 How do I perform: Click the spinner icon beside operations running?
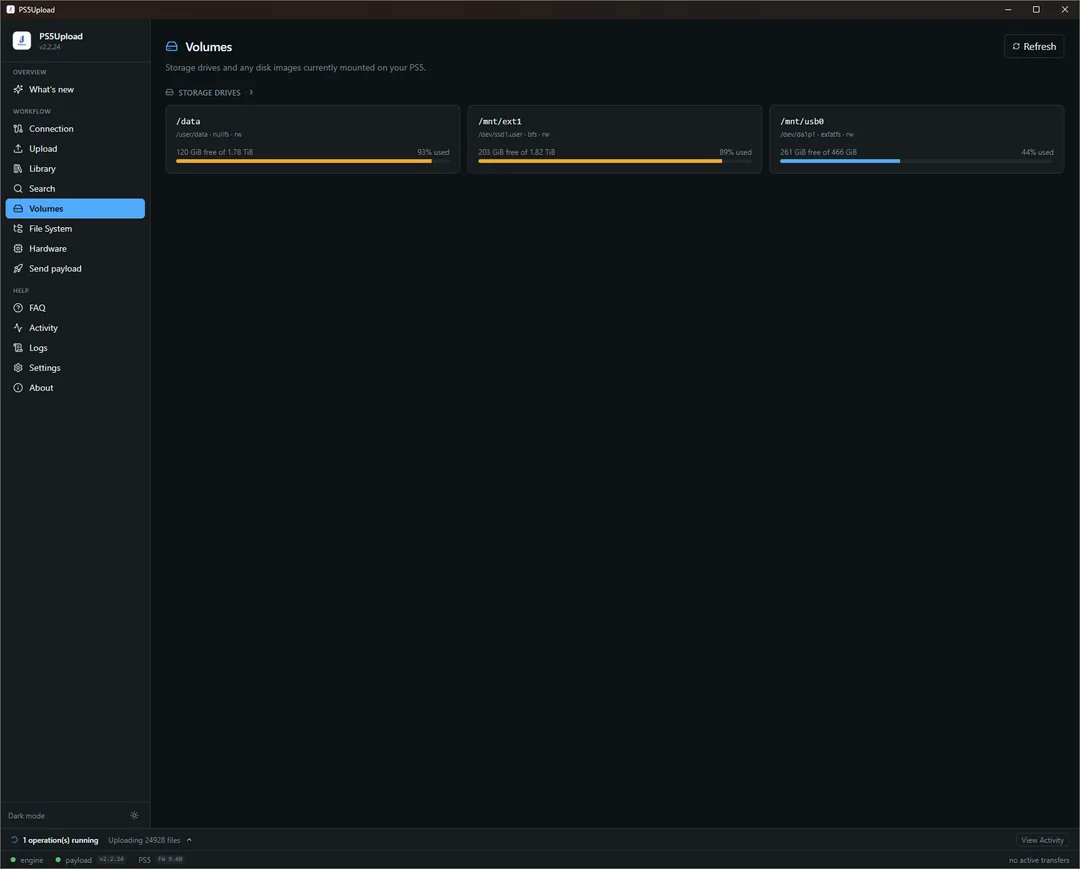click(14, 840)
